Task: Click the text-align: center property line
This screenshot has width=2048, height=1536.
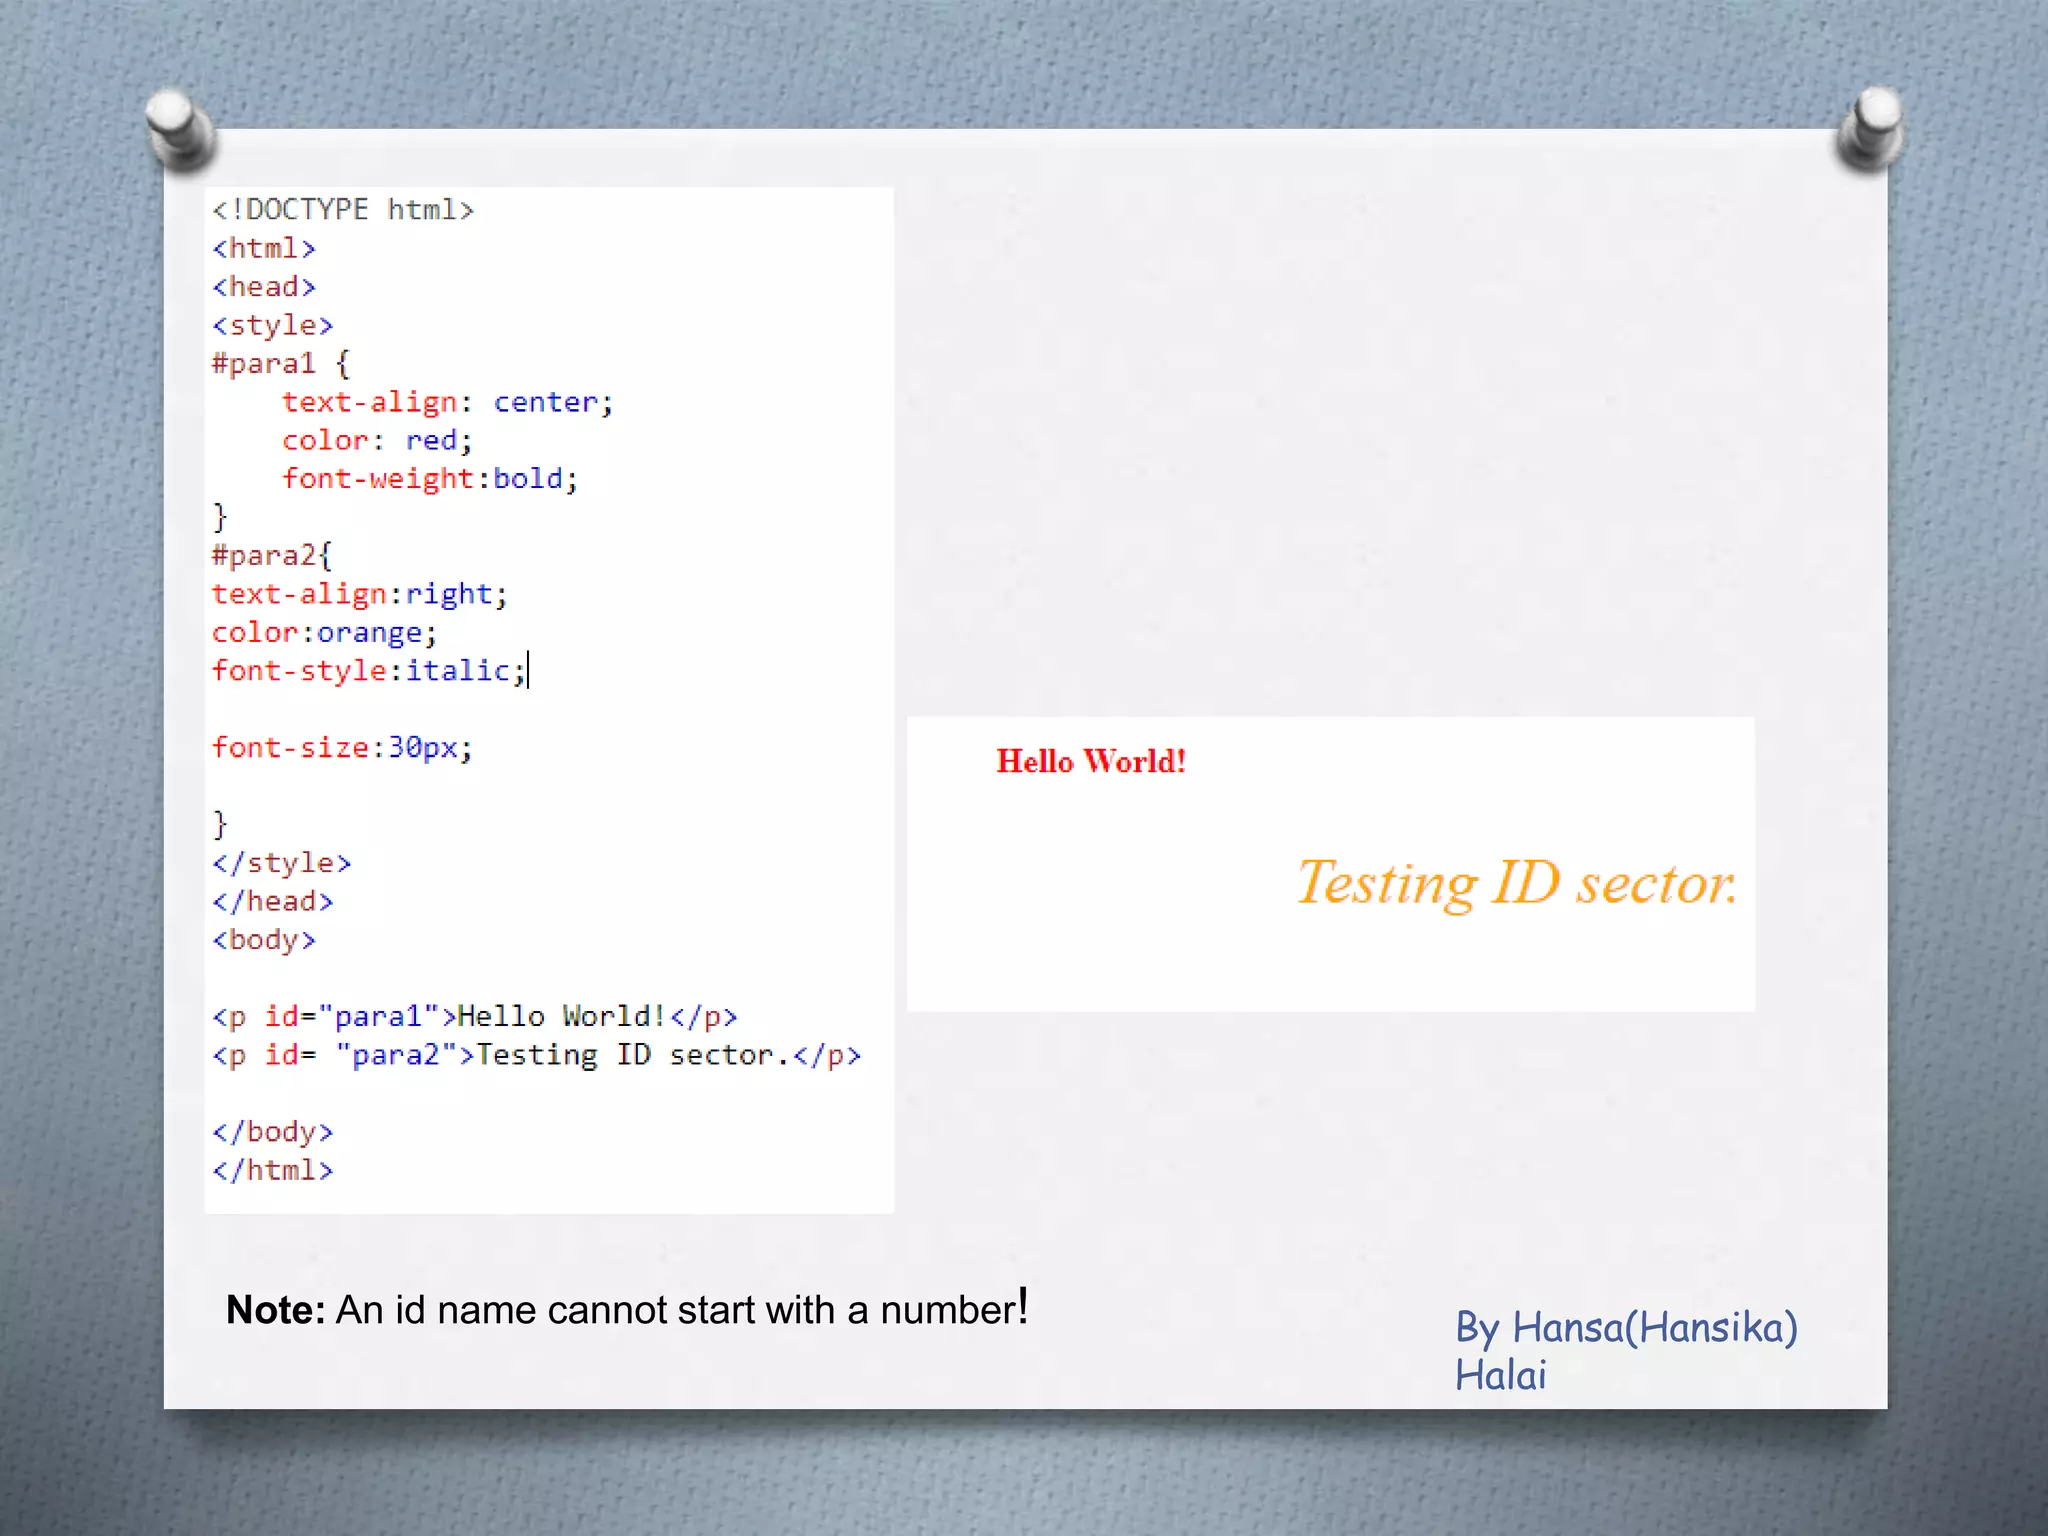Action: [x=447, y=402]
